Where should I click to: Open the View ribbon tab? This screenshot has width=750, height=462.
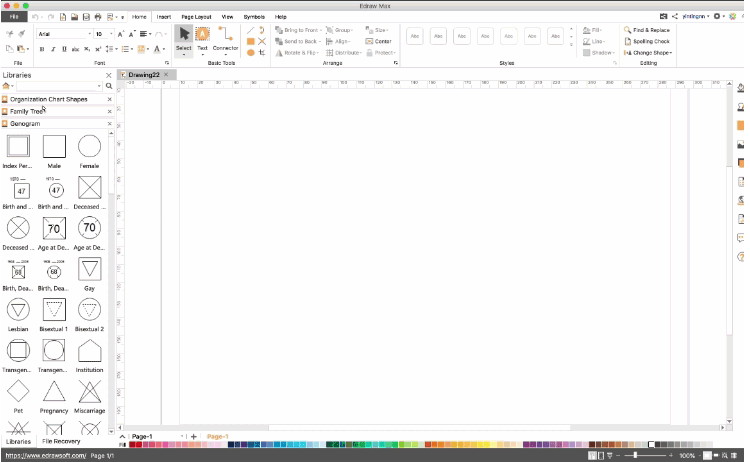[227, 17]
